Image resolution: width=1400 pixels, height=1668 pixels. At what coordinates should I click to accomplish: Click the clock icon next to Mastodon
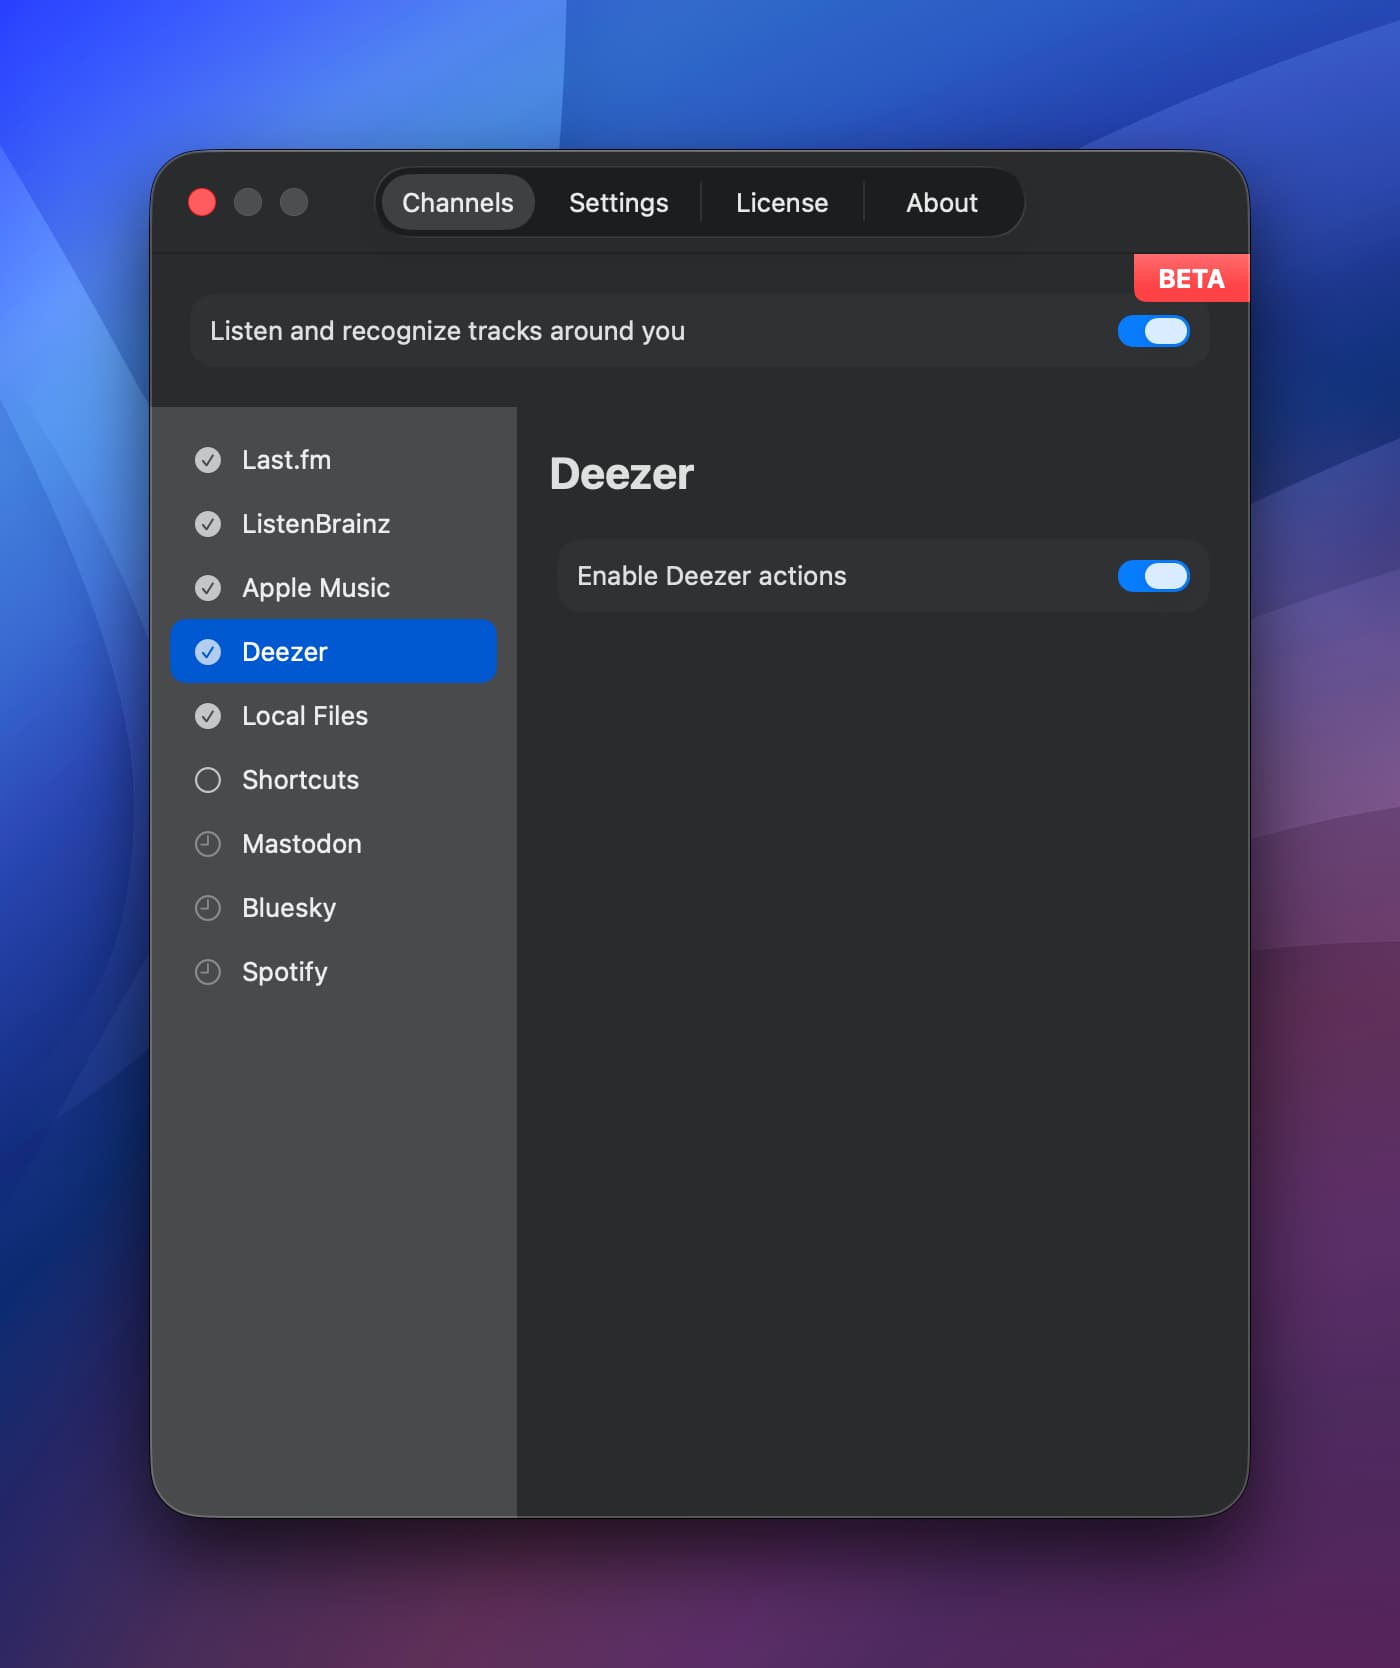coord(208,844)
